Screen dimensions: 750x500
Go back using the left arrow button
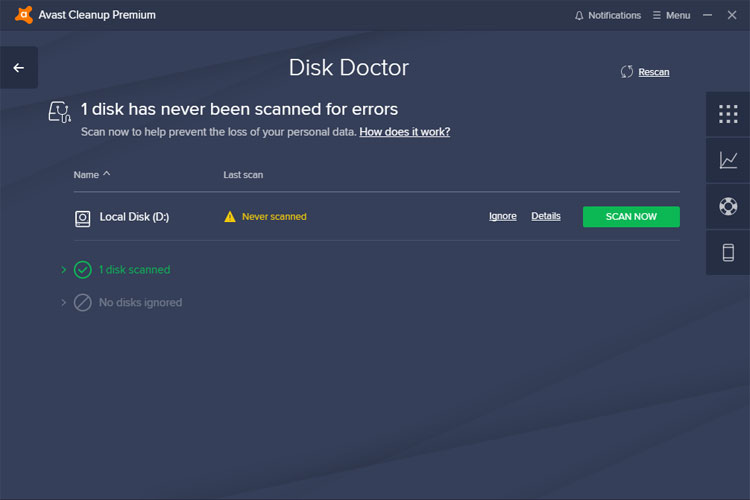pos(19,68)
